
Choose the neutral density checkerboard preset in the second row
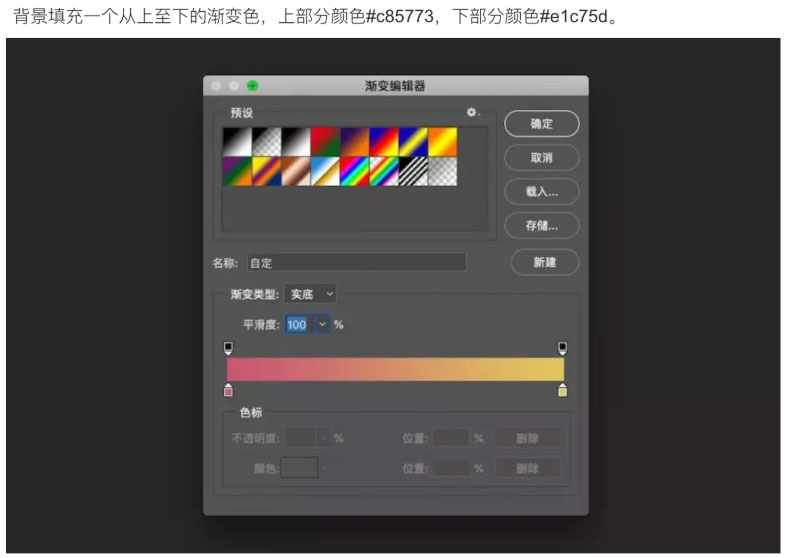[x=443, y=171]
